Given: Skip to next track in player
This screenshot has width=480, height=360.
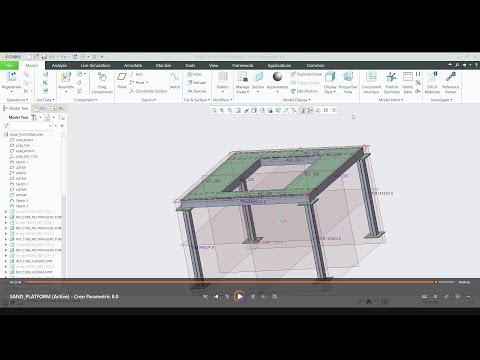Looking at the screenshot, I should click(x=263, y=296).
